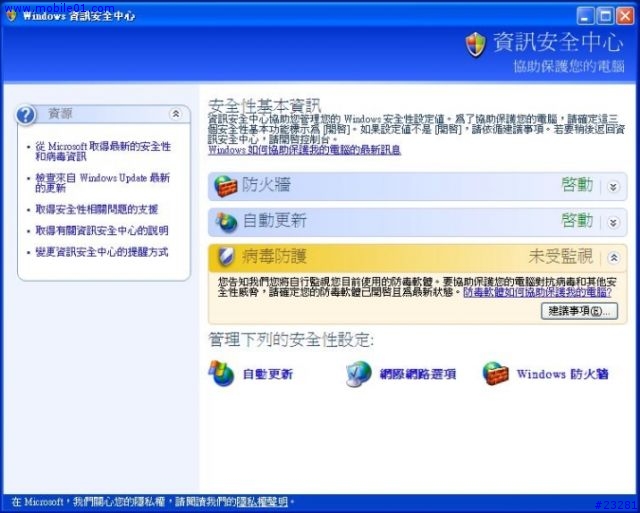Screen dimensions: 640x513
Task: Minimize the Windows 資訊安全中心 window
Action: [585, 16]
